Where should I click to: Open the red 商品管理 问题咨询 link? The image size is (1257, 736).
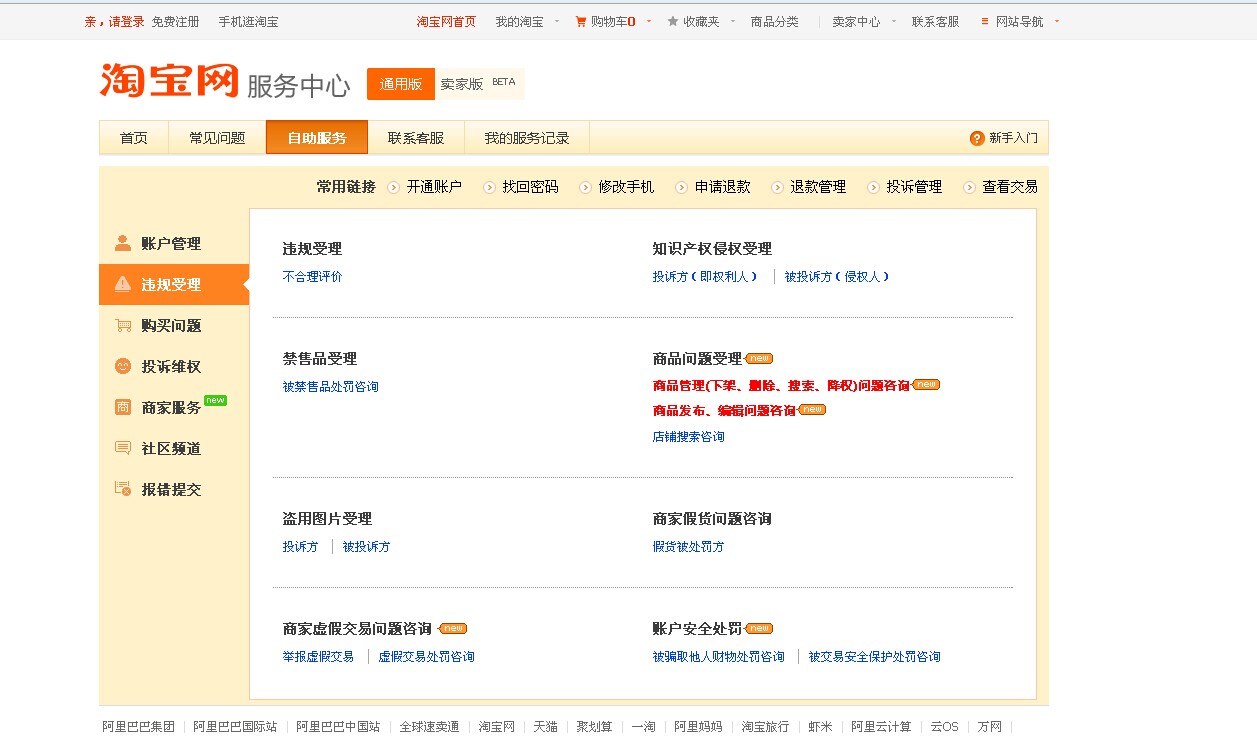click(x=782, y=385)
